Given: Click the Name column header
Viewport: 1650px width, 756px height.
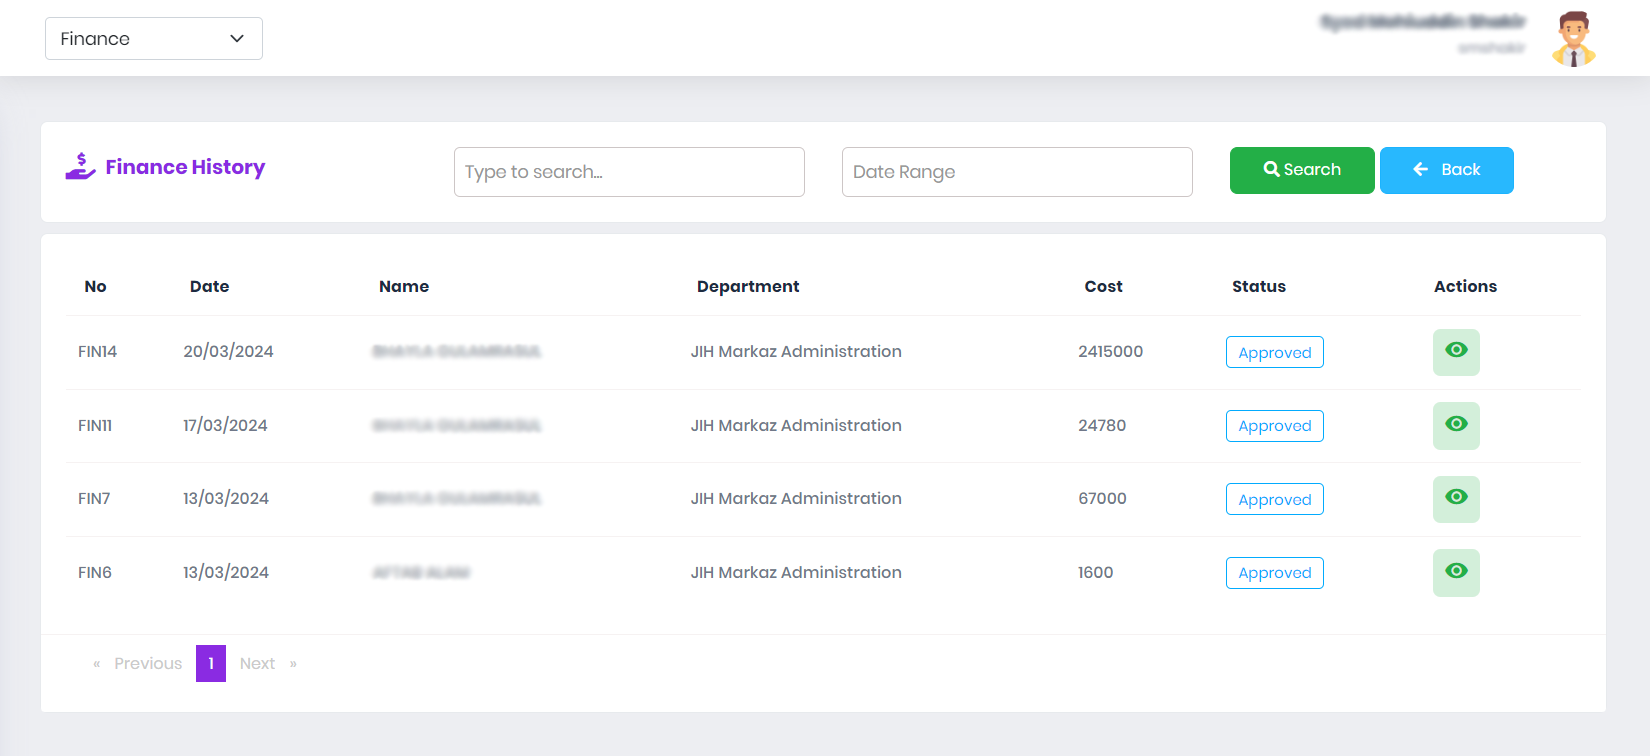Looking at the screenshot, I should 404,286.
